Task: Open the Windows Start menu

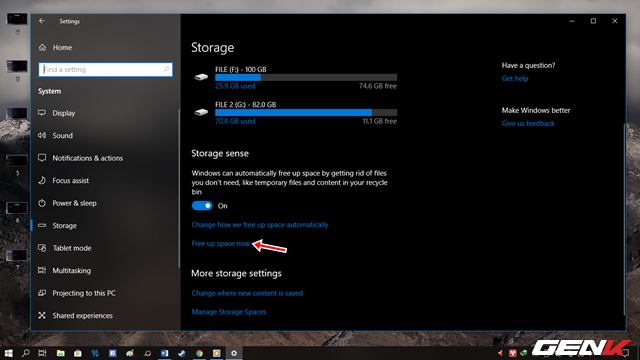Action: [x=9, y=353]
